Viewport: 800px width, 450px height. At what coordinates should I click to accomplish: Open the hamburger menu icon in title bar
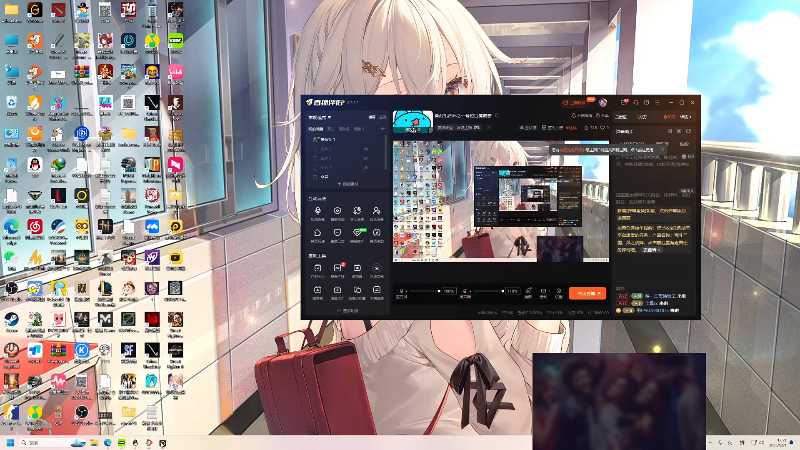point(657,103)
